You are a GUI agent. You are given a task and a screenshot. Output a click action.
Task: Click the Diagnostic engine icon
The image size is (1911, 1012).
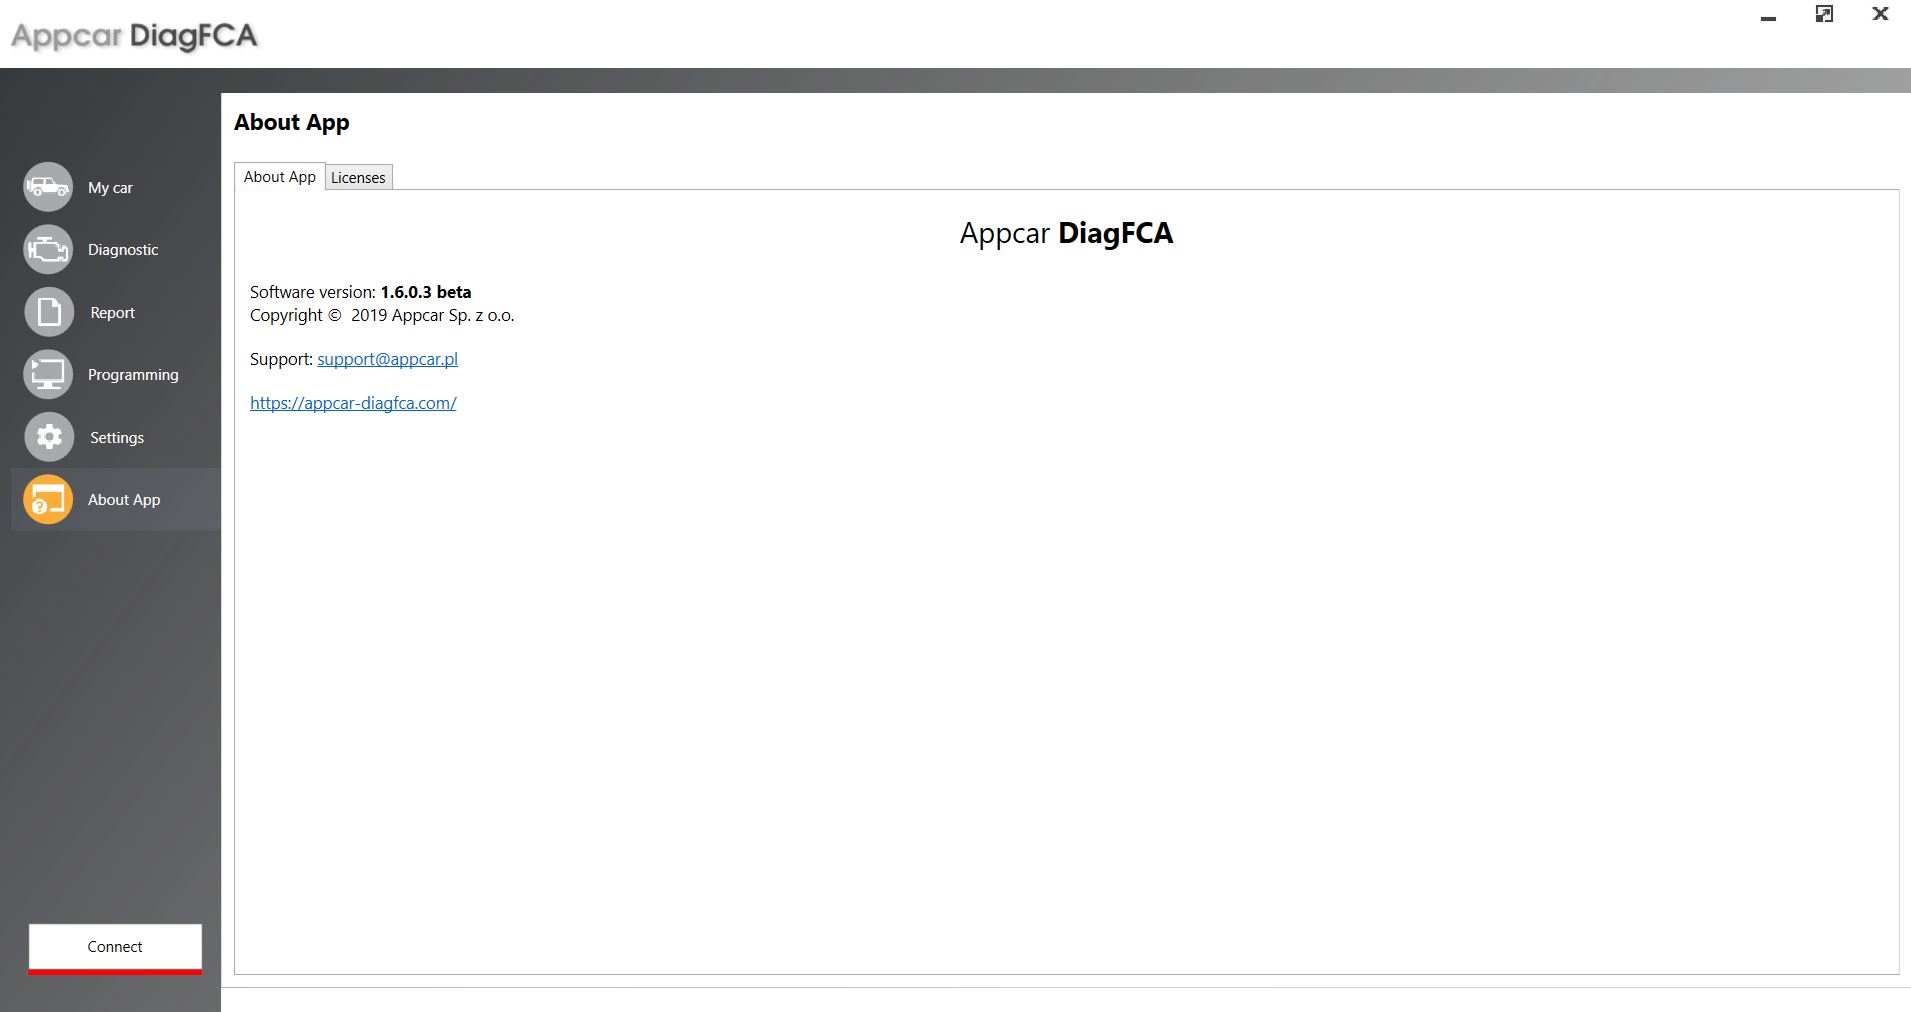click(48, 249)
